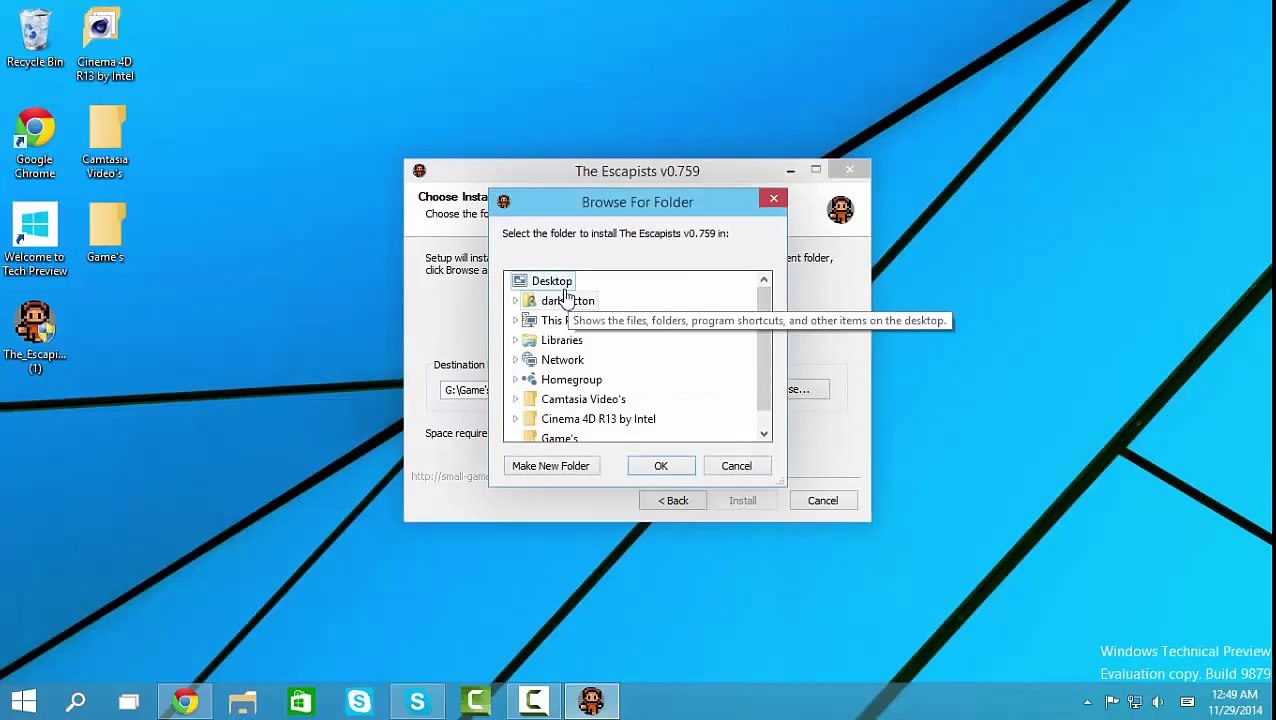Close the Browse For Folder dialog
This screenshot has width=1276, height=720.
[x=773, y=199]
